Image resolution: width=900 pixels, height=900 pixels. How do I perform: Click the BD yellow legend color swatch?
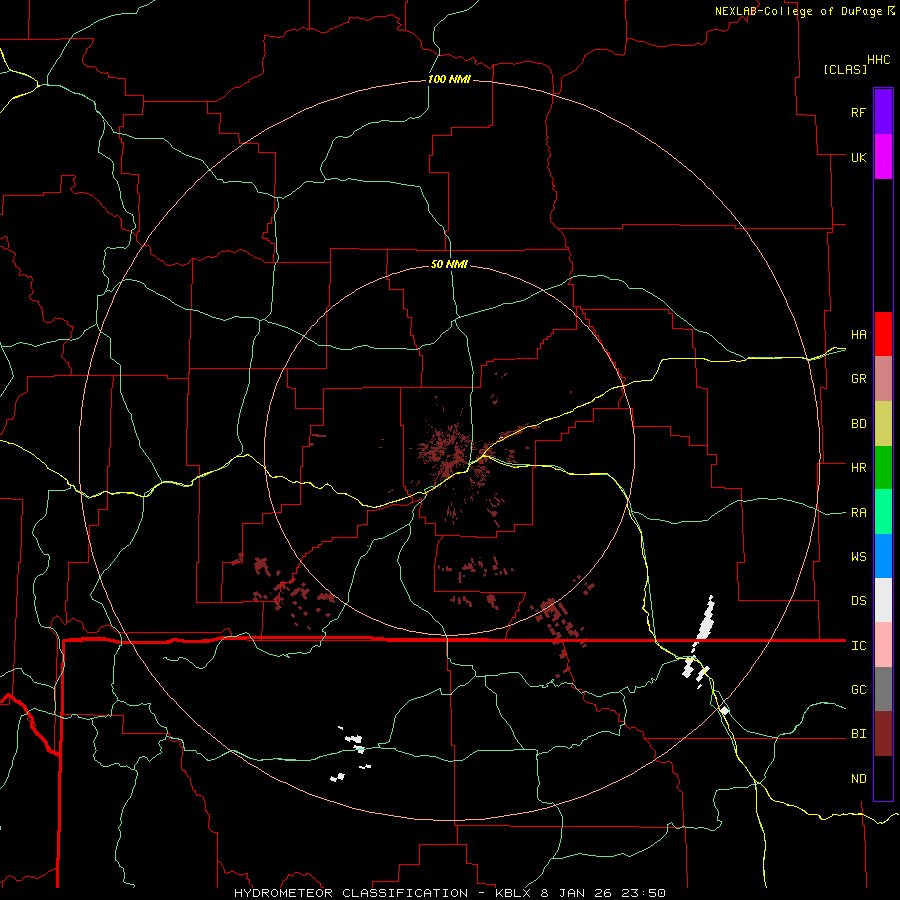point(883,423)
